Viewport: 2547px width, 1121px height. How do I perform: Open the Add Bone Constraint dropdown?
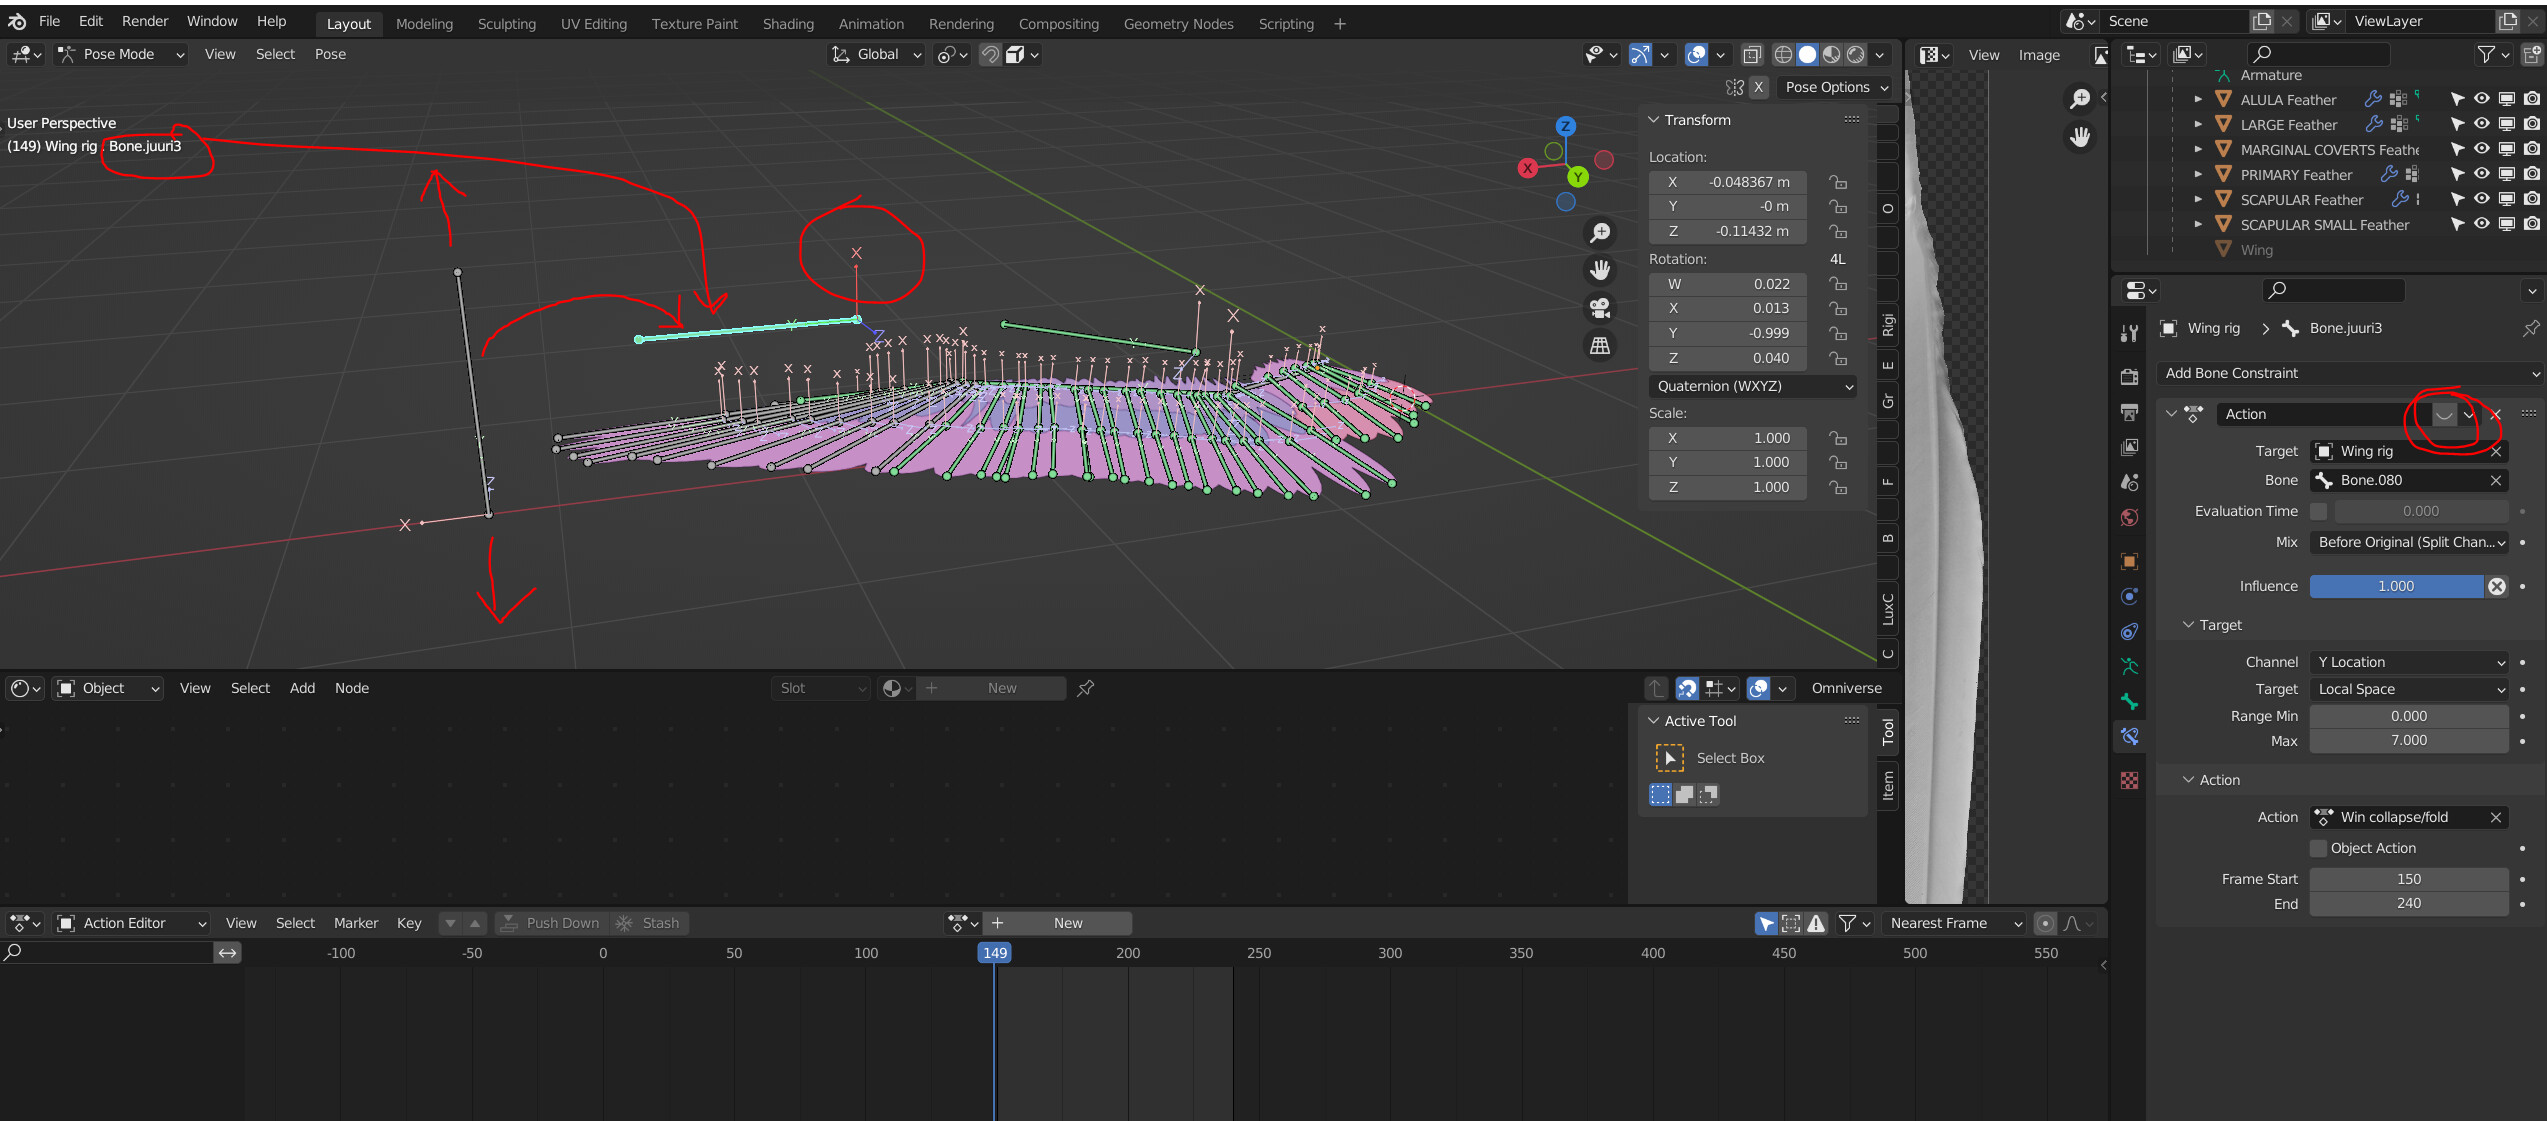(2350, 373)
